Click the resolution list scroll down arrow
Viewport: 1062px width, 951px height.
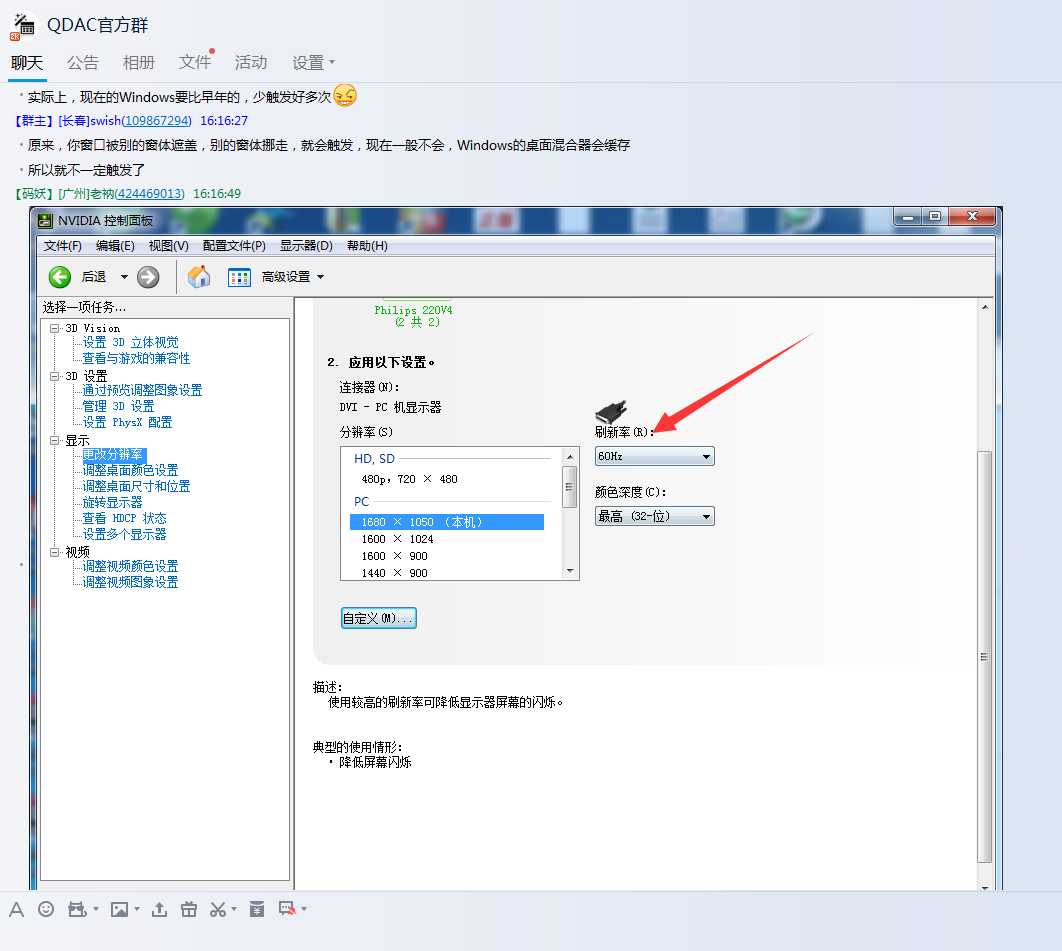click(x=570, y=571)
